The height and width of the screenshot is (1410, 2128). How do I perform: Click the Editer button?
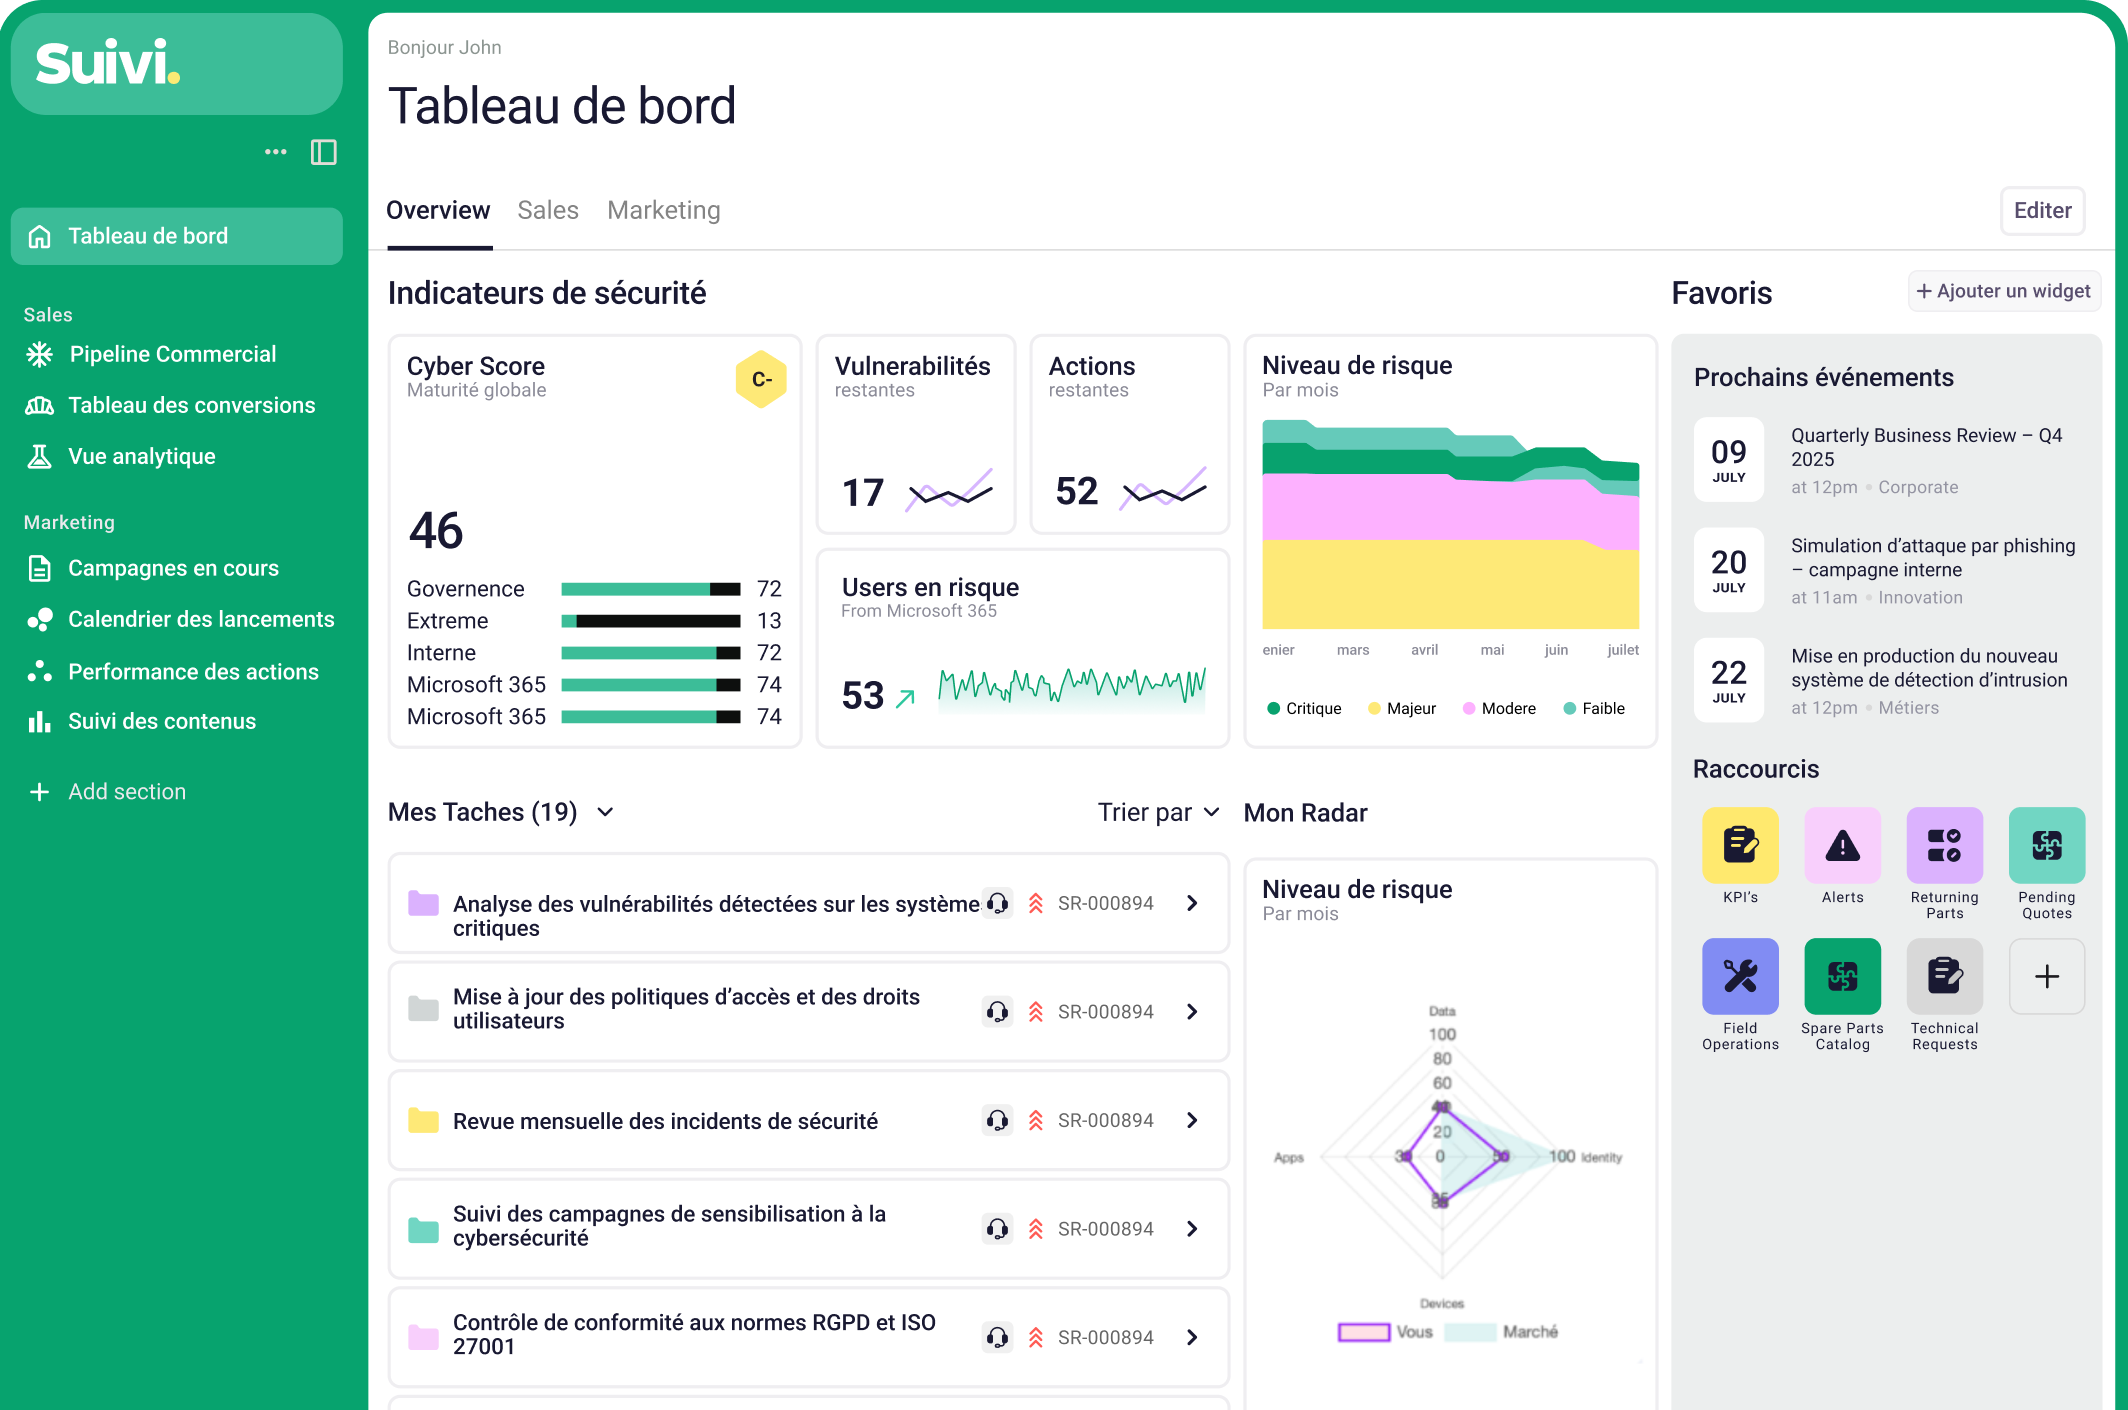click(2042, 210)
